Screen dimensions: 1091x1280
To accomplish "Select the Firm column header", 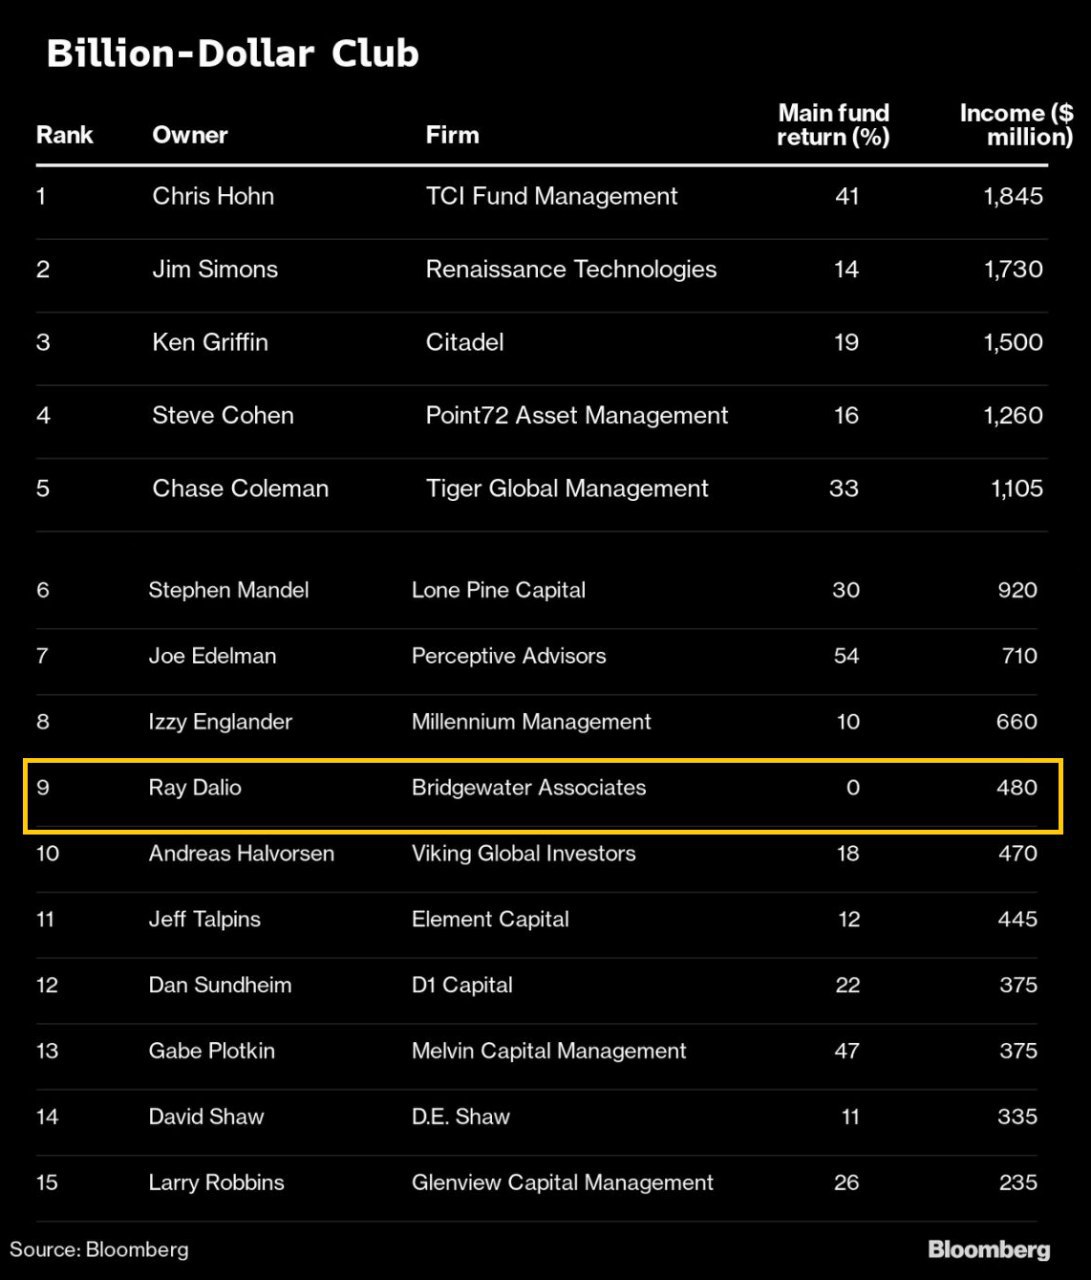I will tap(452, 135).
